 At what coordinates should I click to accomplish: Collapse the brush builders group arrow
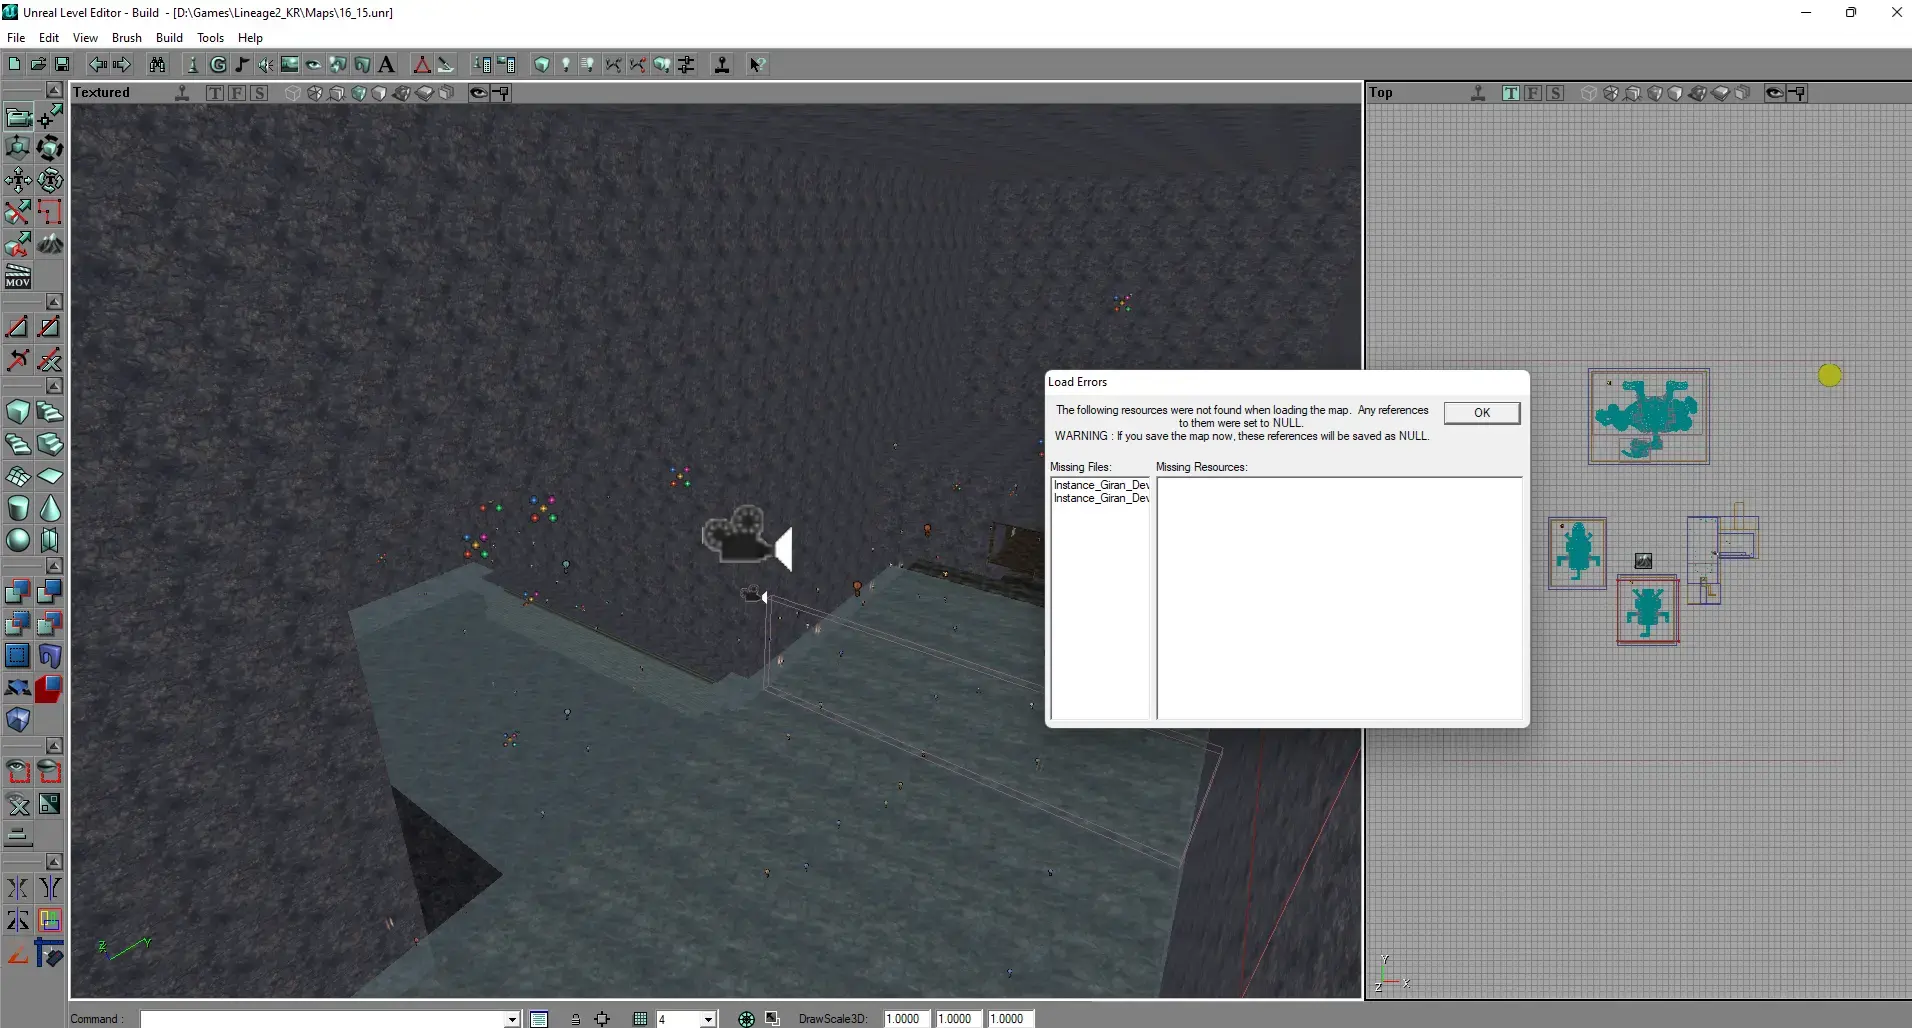click(x=55, y=386)
